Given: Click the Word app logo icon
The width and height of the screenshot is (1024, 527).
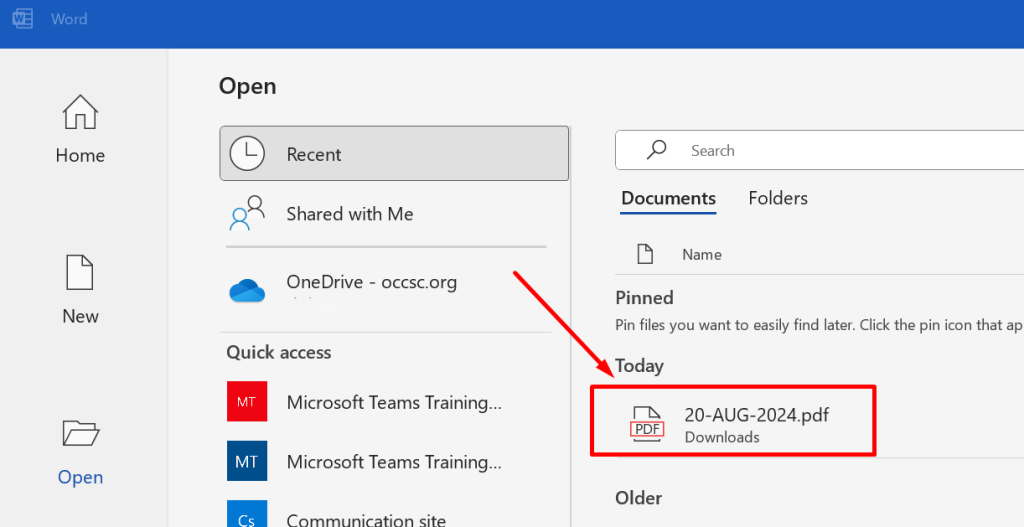Looking at the screenshot, I should [22, 18].
